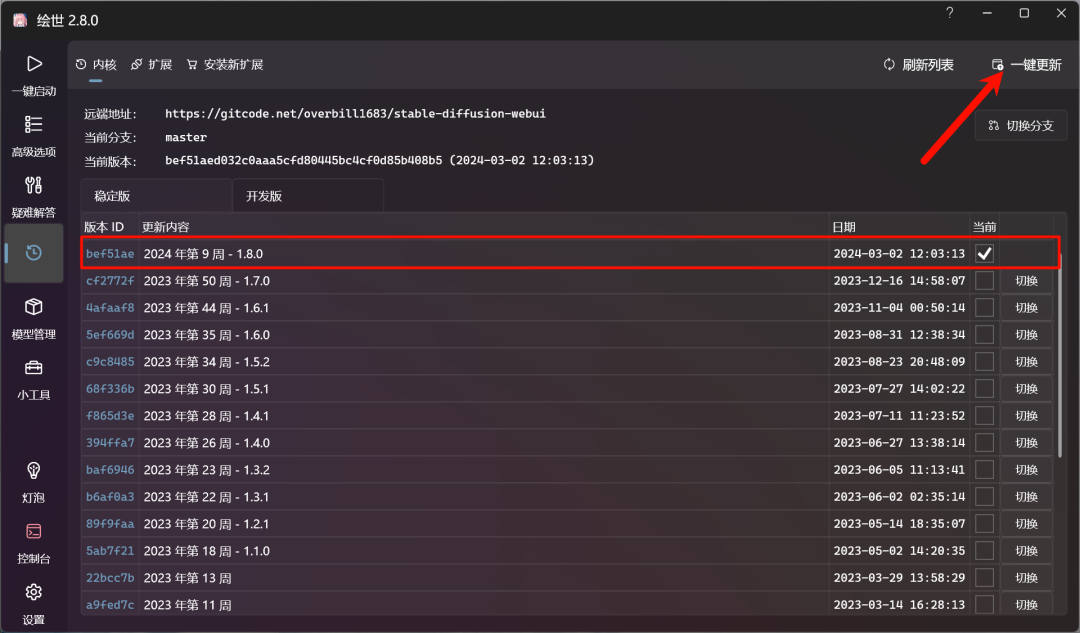Click 切换 for version 1.1.0

pos(1026,550)
